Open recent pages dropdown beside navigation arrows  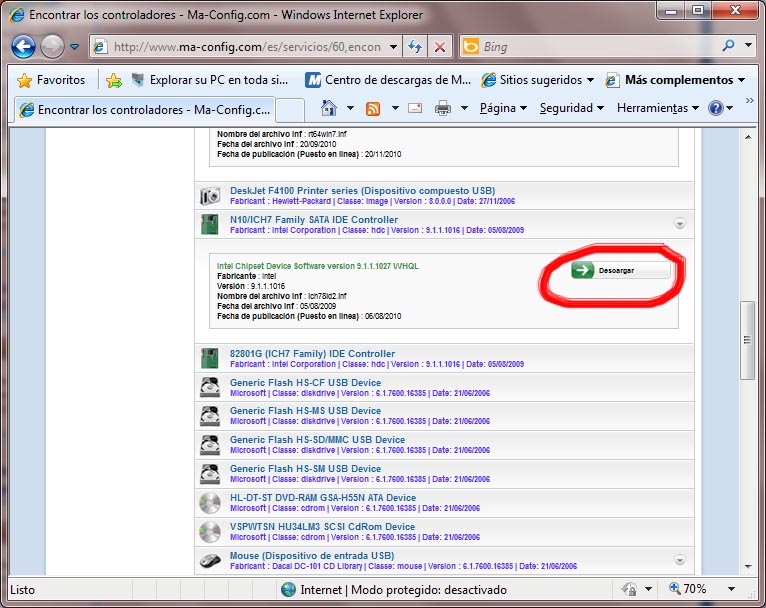pos(74,47)
